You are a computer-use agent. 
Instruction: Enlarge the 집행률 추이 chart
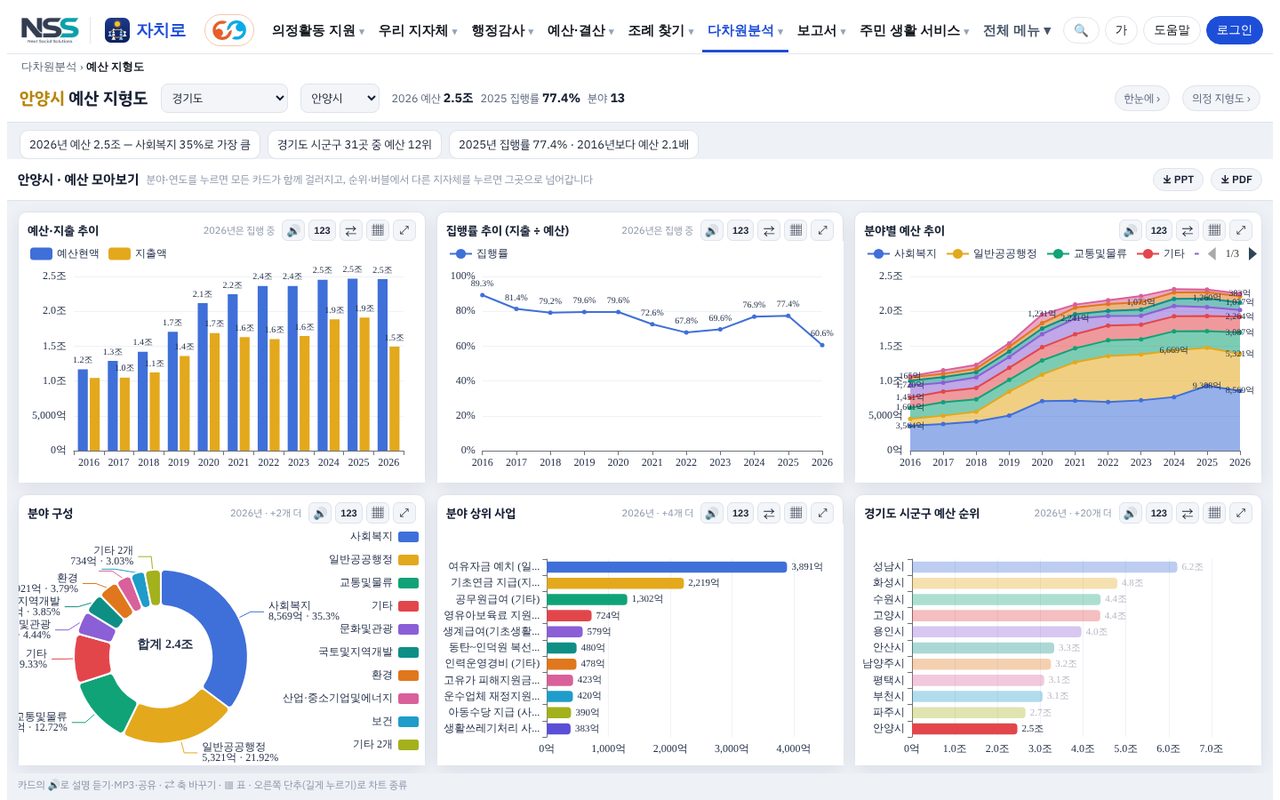[x=822, y=231]
